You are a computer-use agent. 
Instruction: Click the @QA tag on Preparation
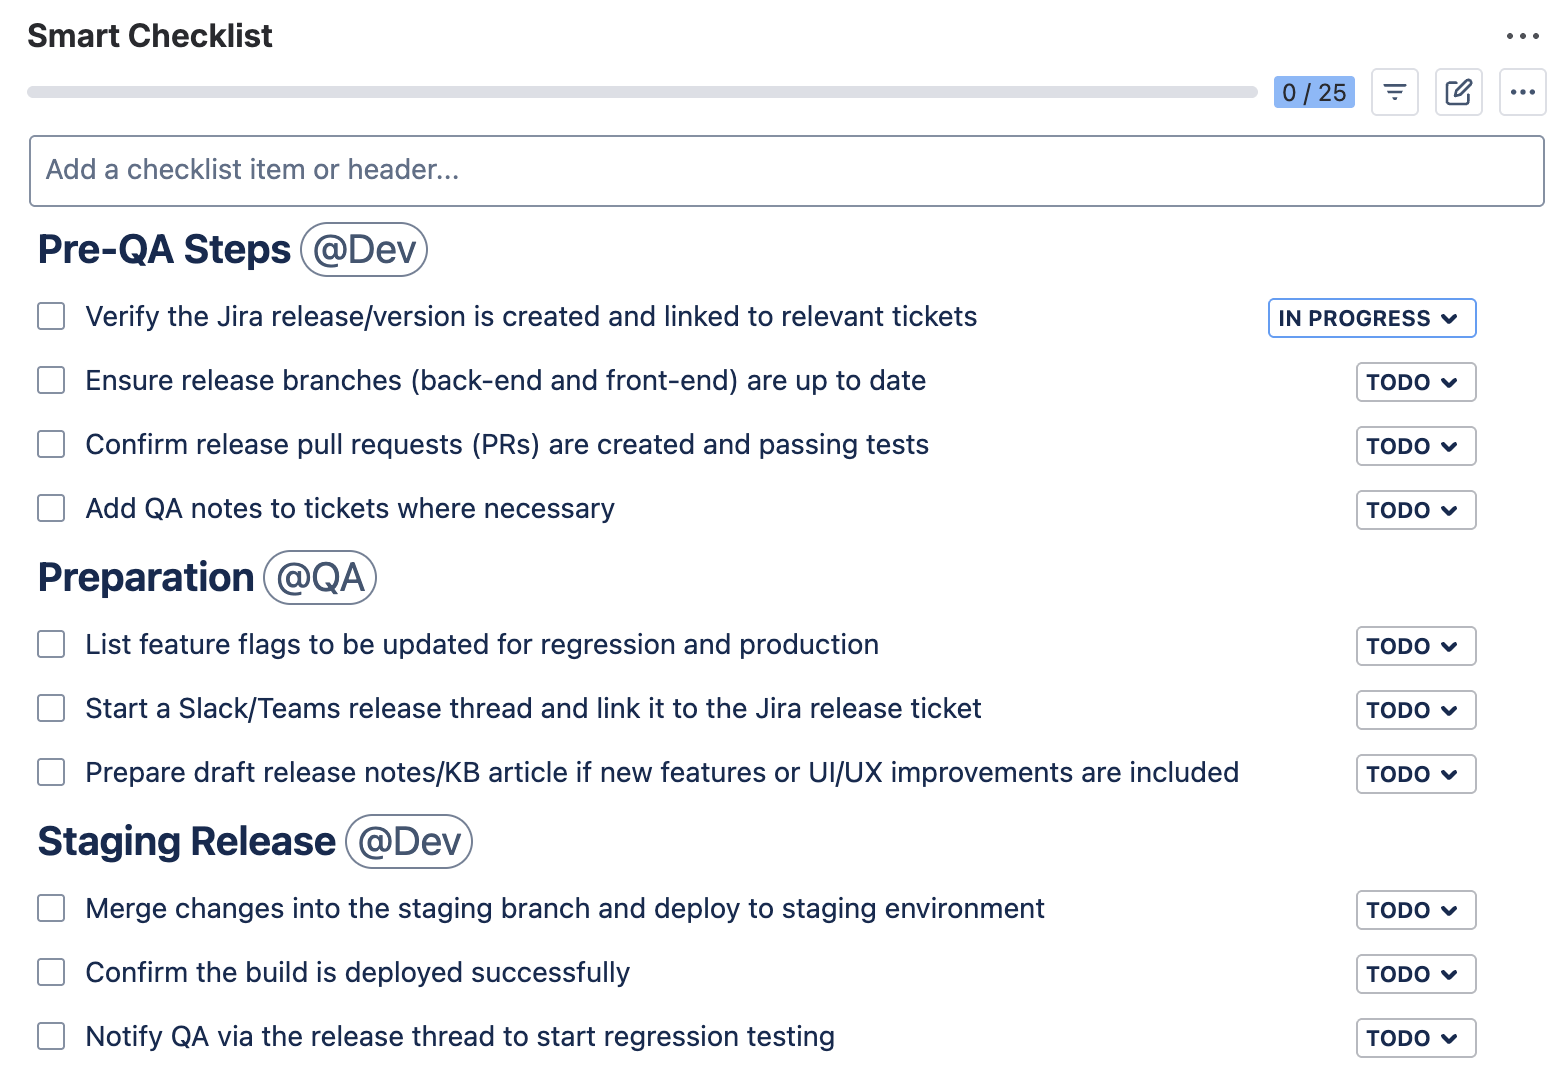click(x=320, y=577)
